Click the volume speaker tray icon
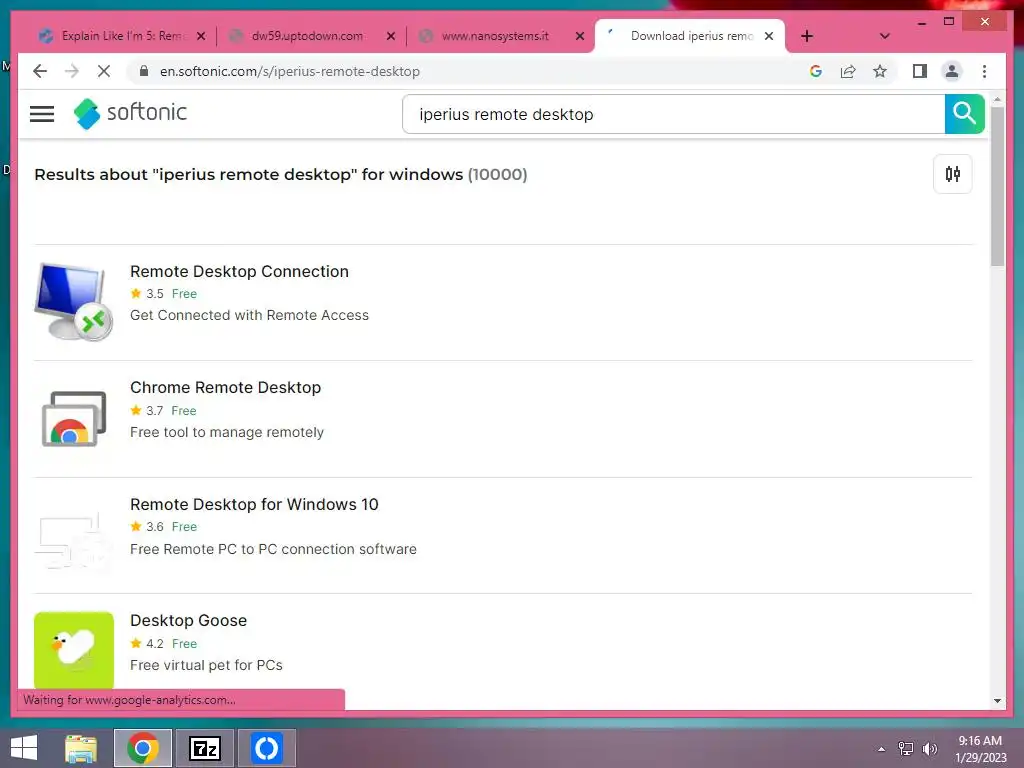Screen dimensions: 1024x768 (x=930, y=749)
